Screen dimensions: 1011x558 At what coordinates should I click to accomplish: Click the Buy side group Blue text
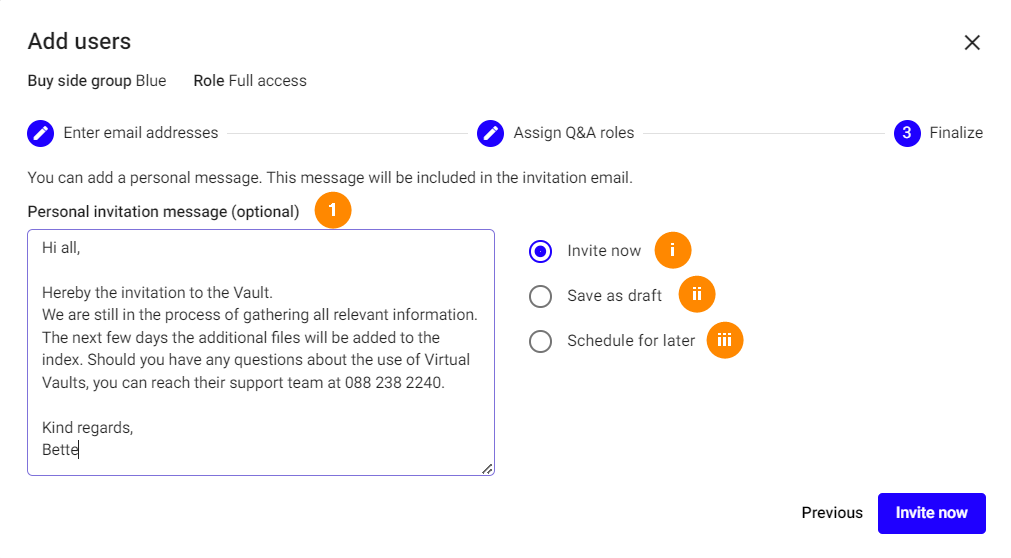pyautogui.click(x=97, y=81)
